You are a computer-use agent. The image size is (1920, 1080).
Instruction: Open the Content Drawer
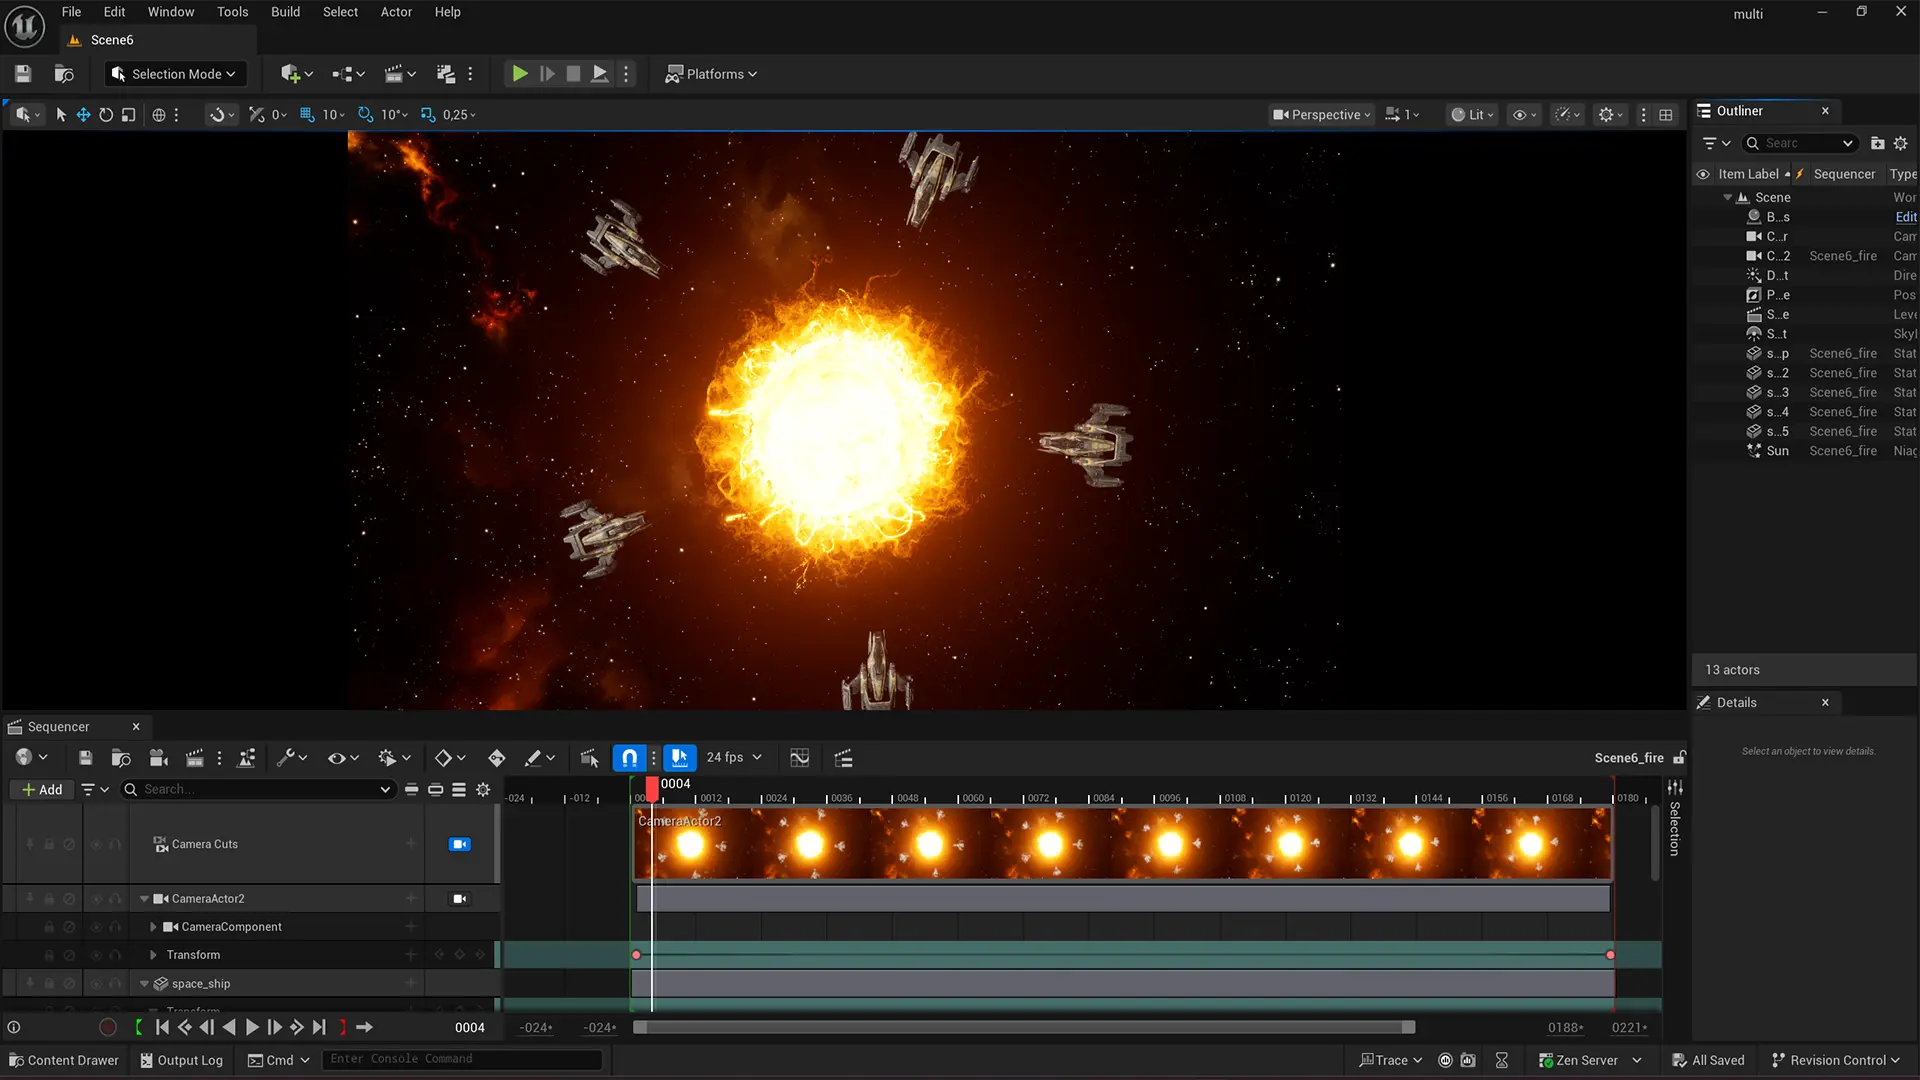[x=64, y=1060]
